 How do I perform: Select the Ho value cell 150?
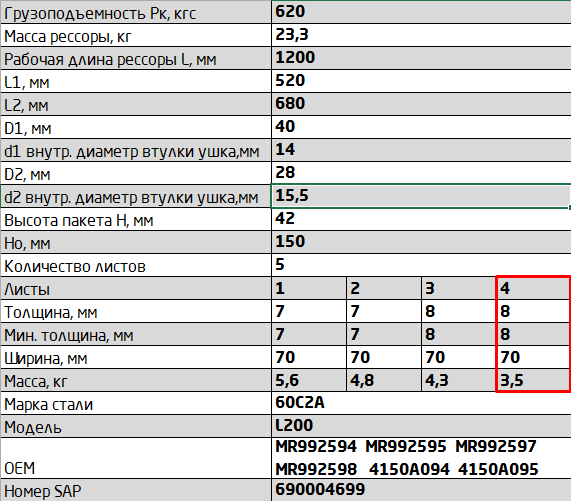point(421,242)
